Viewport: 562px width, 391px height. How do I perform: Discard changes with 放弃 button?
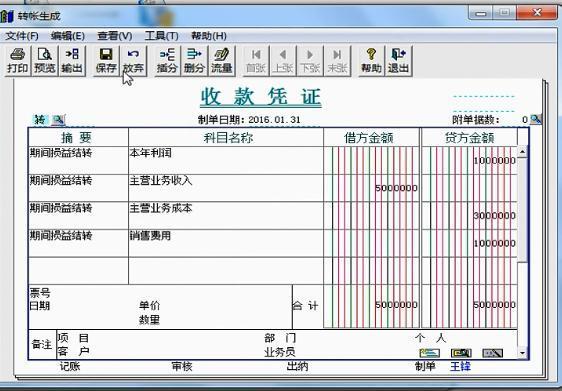tap(133, 61)
